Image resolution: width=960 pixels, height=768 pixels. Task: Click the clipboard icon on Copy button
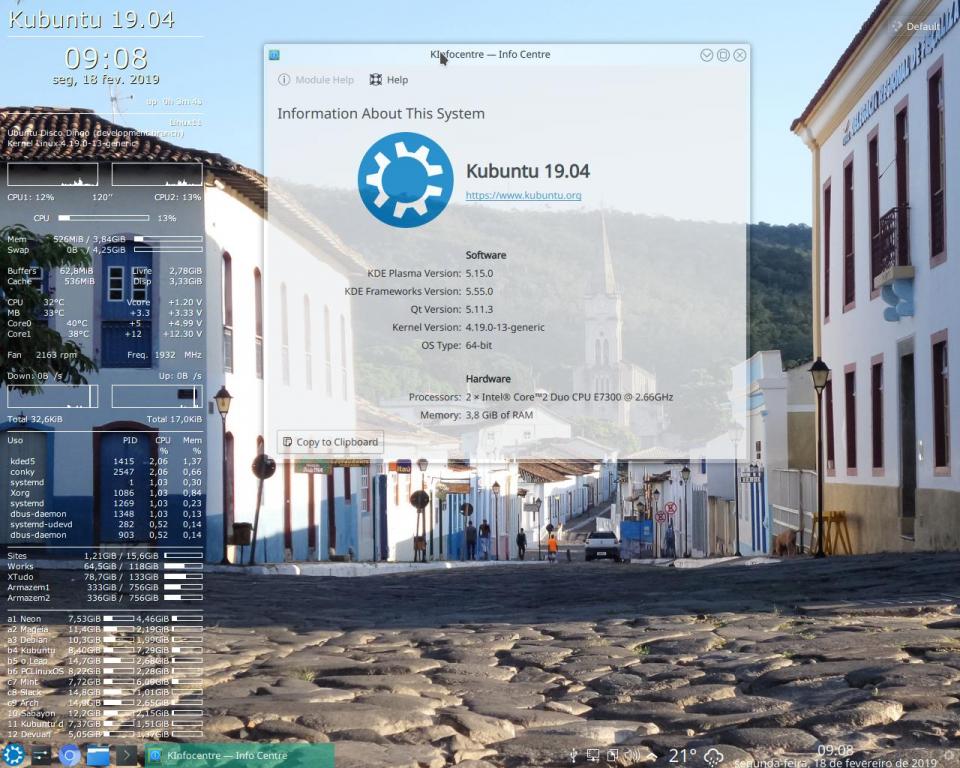click(287, 442)
